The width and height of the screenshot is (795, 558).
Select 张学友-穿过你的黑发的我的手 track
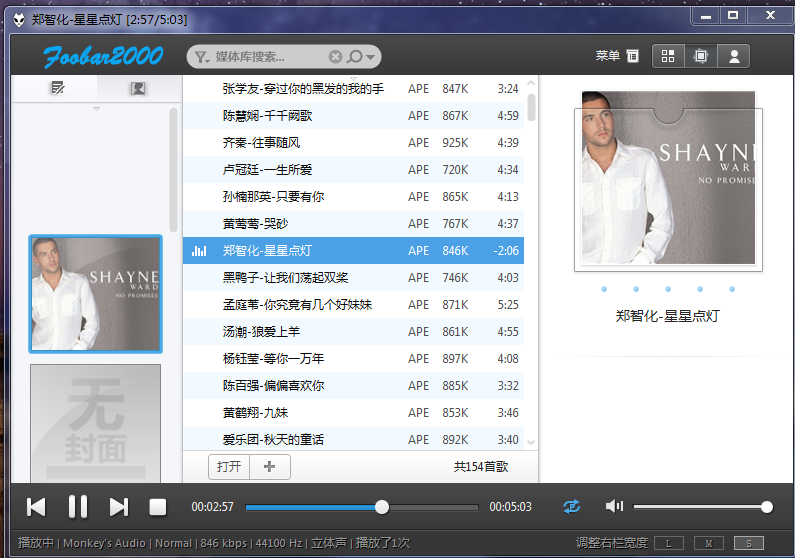(x=353, y=89)
